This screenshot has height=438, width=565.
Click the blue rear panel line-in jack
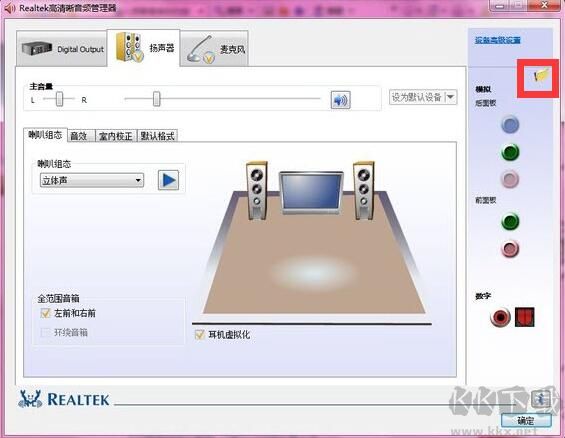510,125
